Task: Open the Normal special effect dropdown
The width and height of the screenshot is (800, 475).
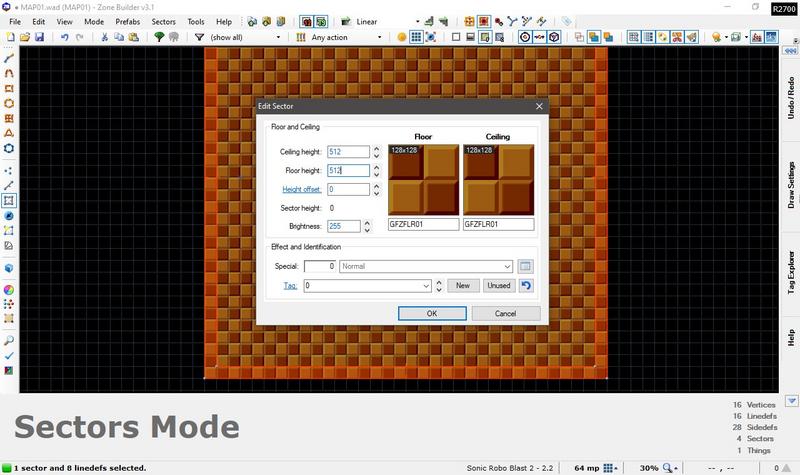Action: 508,266
